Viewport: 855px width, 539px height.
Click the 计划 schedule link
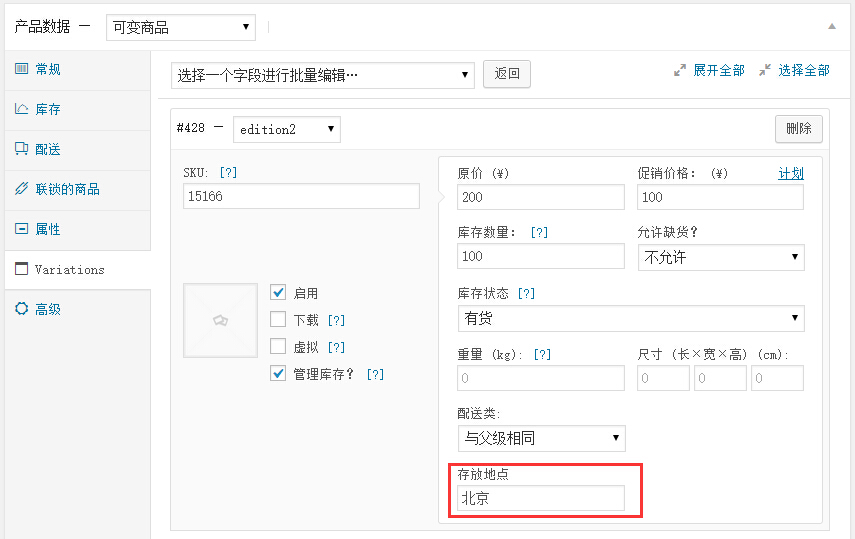pos(790,173)
